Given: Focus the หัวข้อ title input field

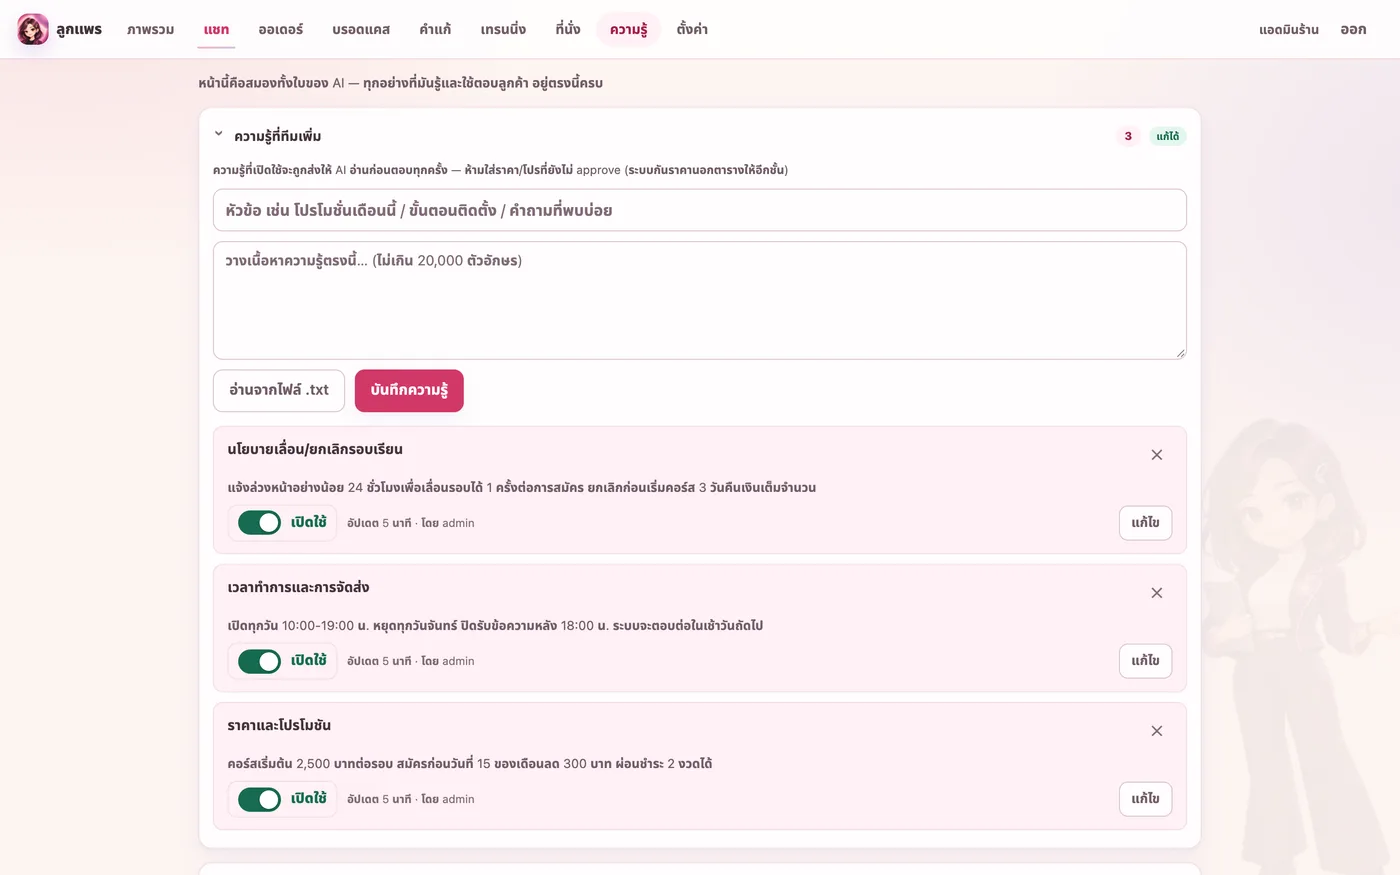Looking at the screenshot, I should click(x=700, y=210).
